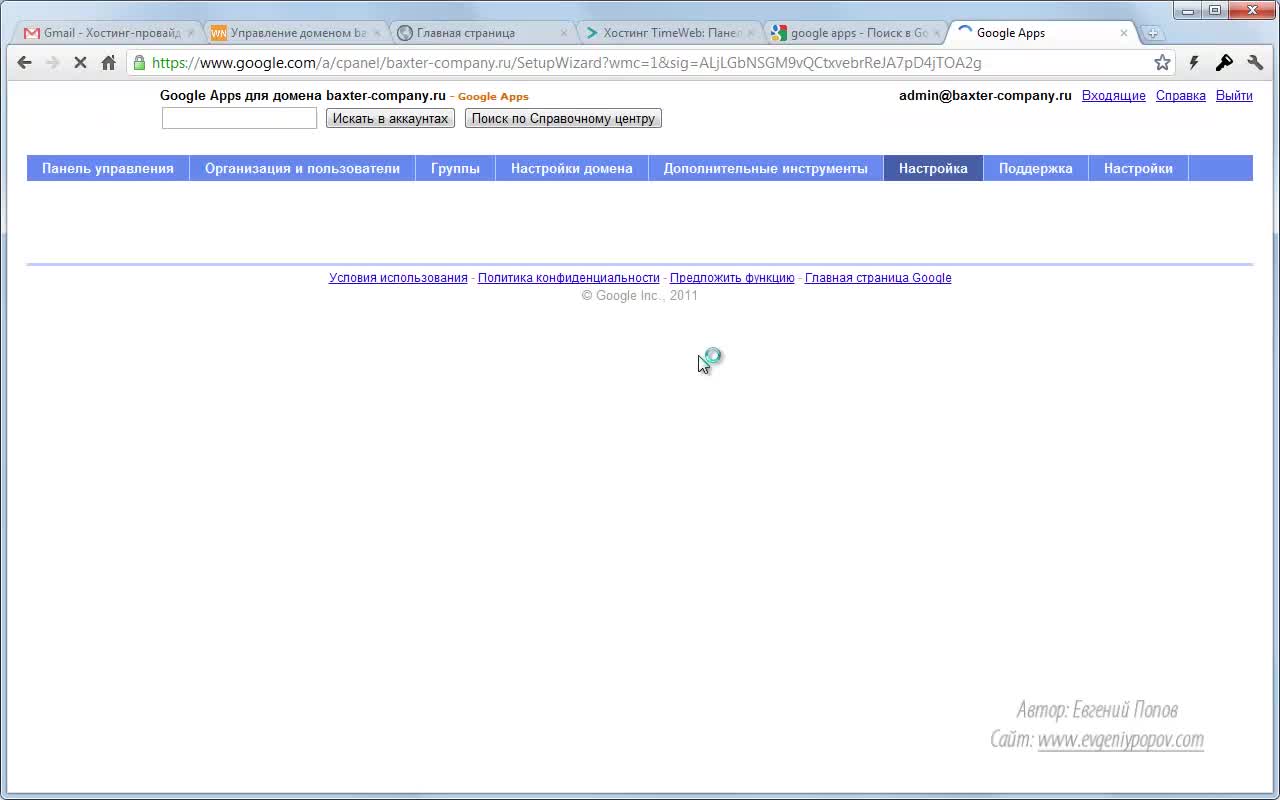Select the Настройка menu tab
The image size is (1280, 800).
pyautogui.click(x=933, y=168)
